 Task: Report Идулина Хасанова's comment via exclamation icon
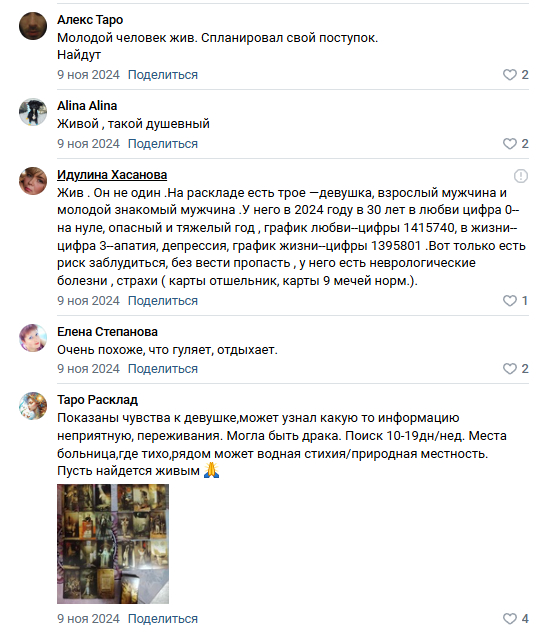tap(521, 176)
